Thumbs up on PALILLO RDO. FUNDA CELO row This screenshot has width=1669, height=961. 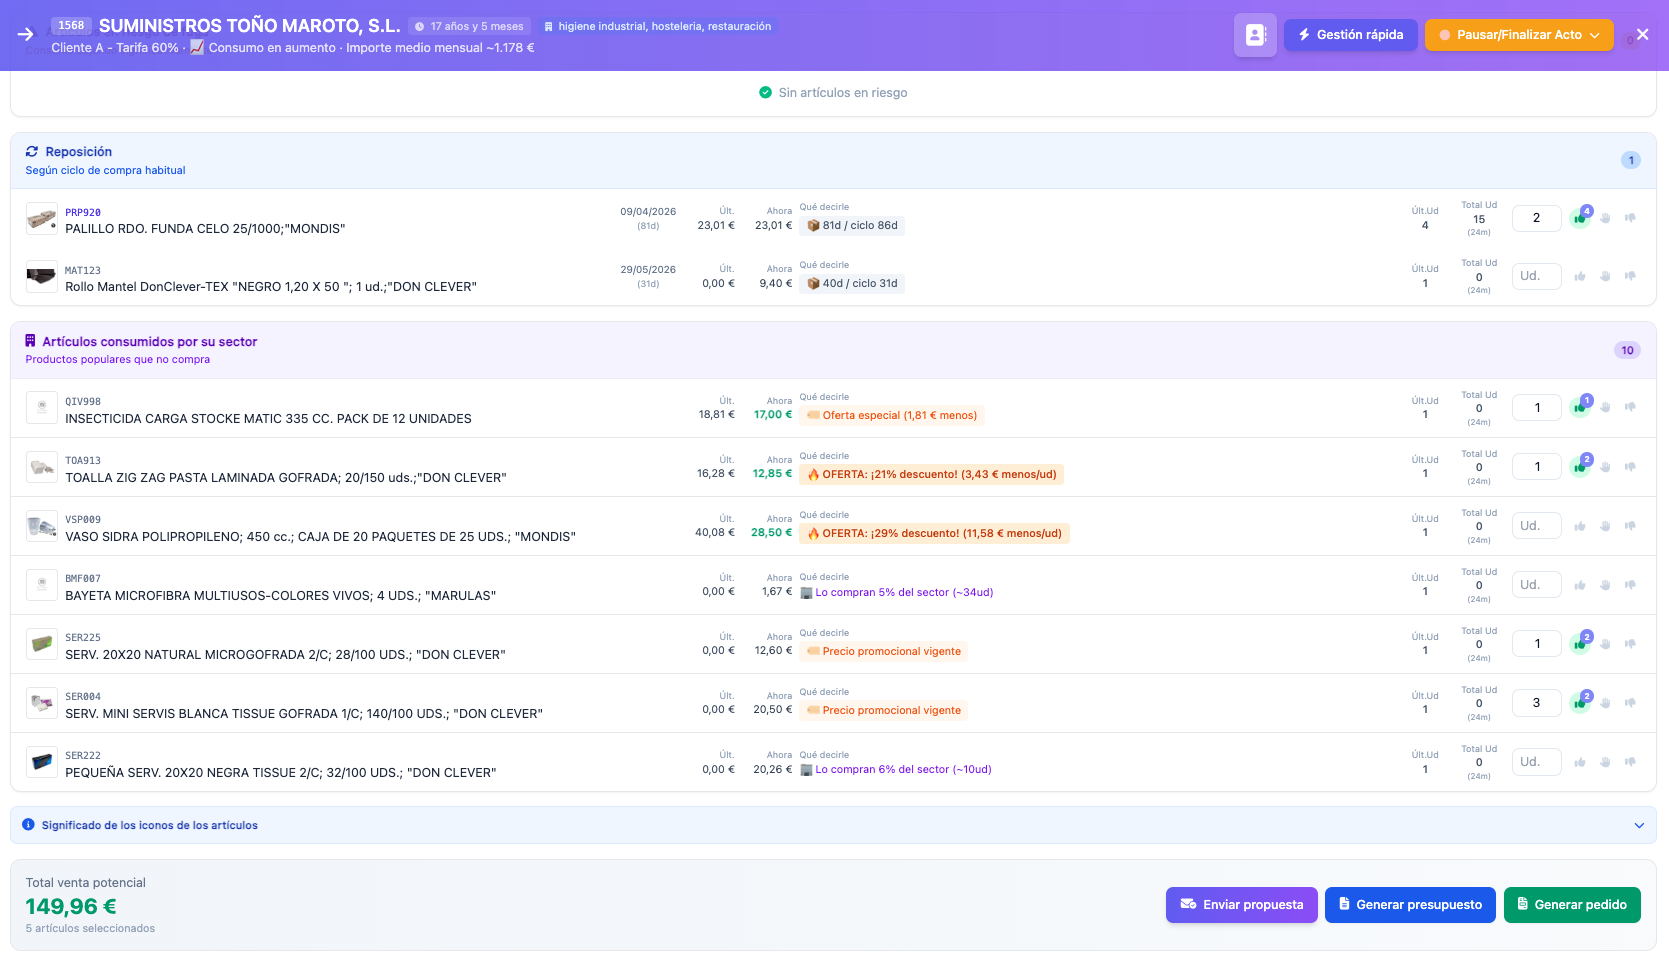[1579, 218]
